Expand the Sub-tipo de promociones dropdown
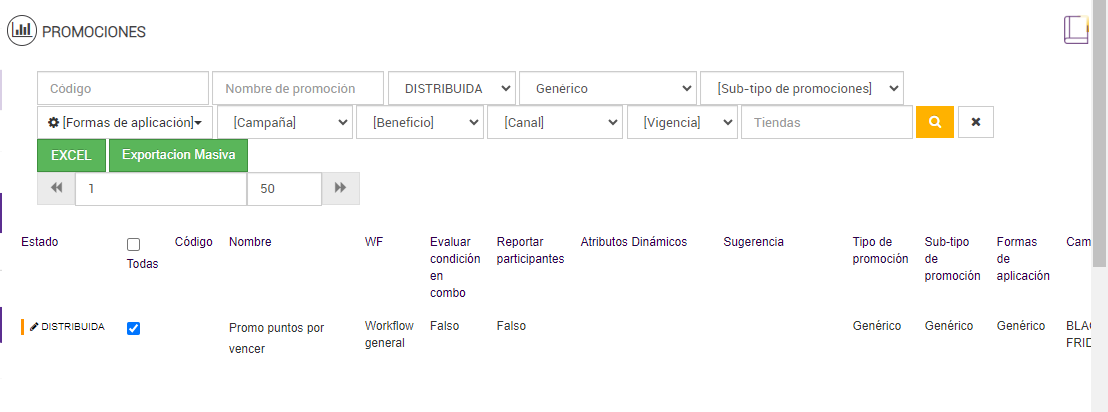Image resolution: width=1108 pixels, height=412 pixels. click(x=802, y=88)
